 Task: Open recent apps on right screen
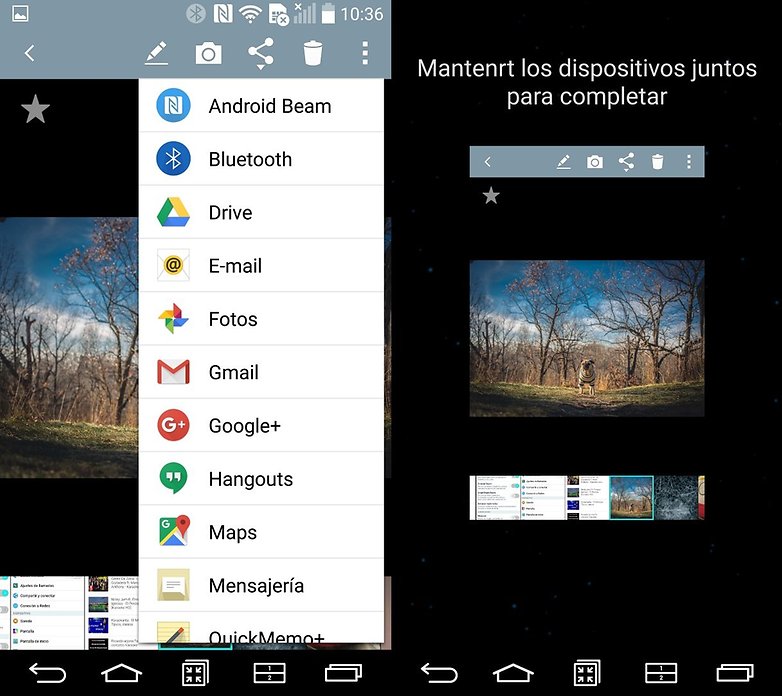(735, 673)
